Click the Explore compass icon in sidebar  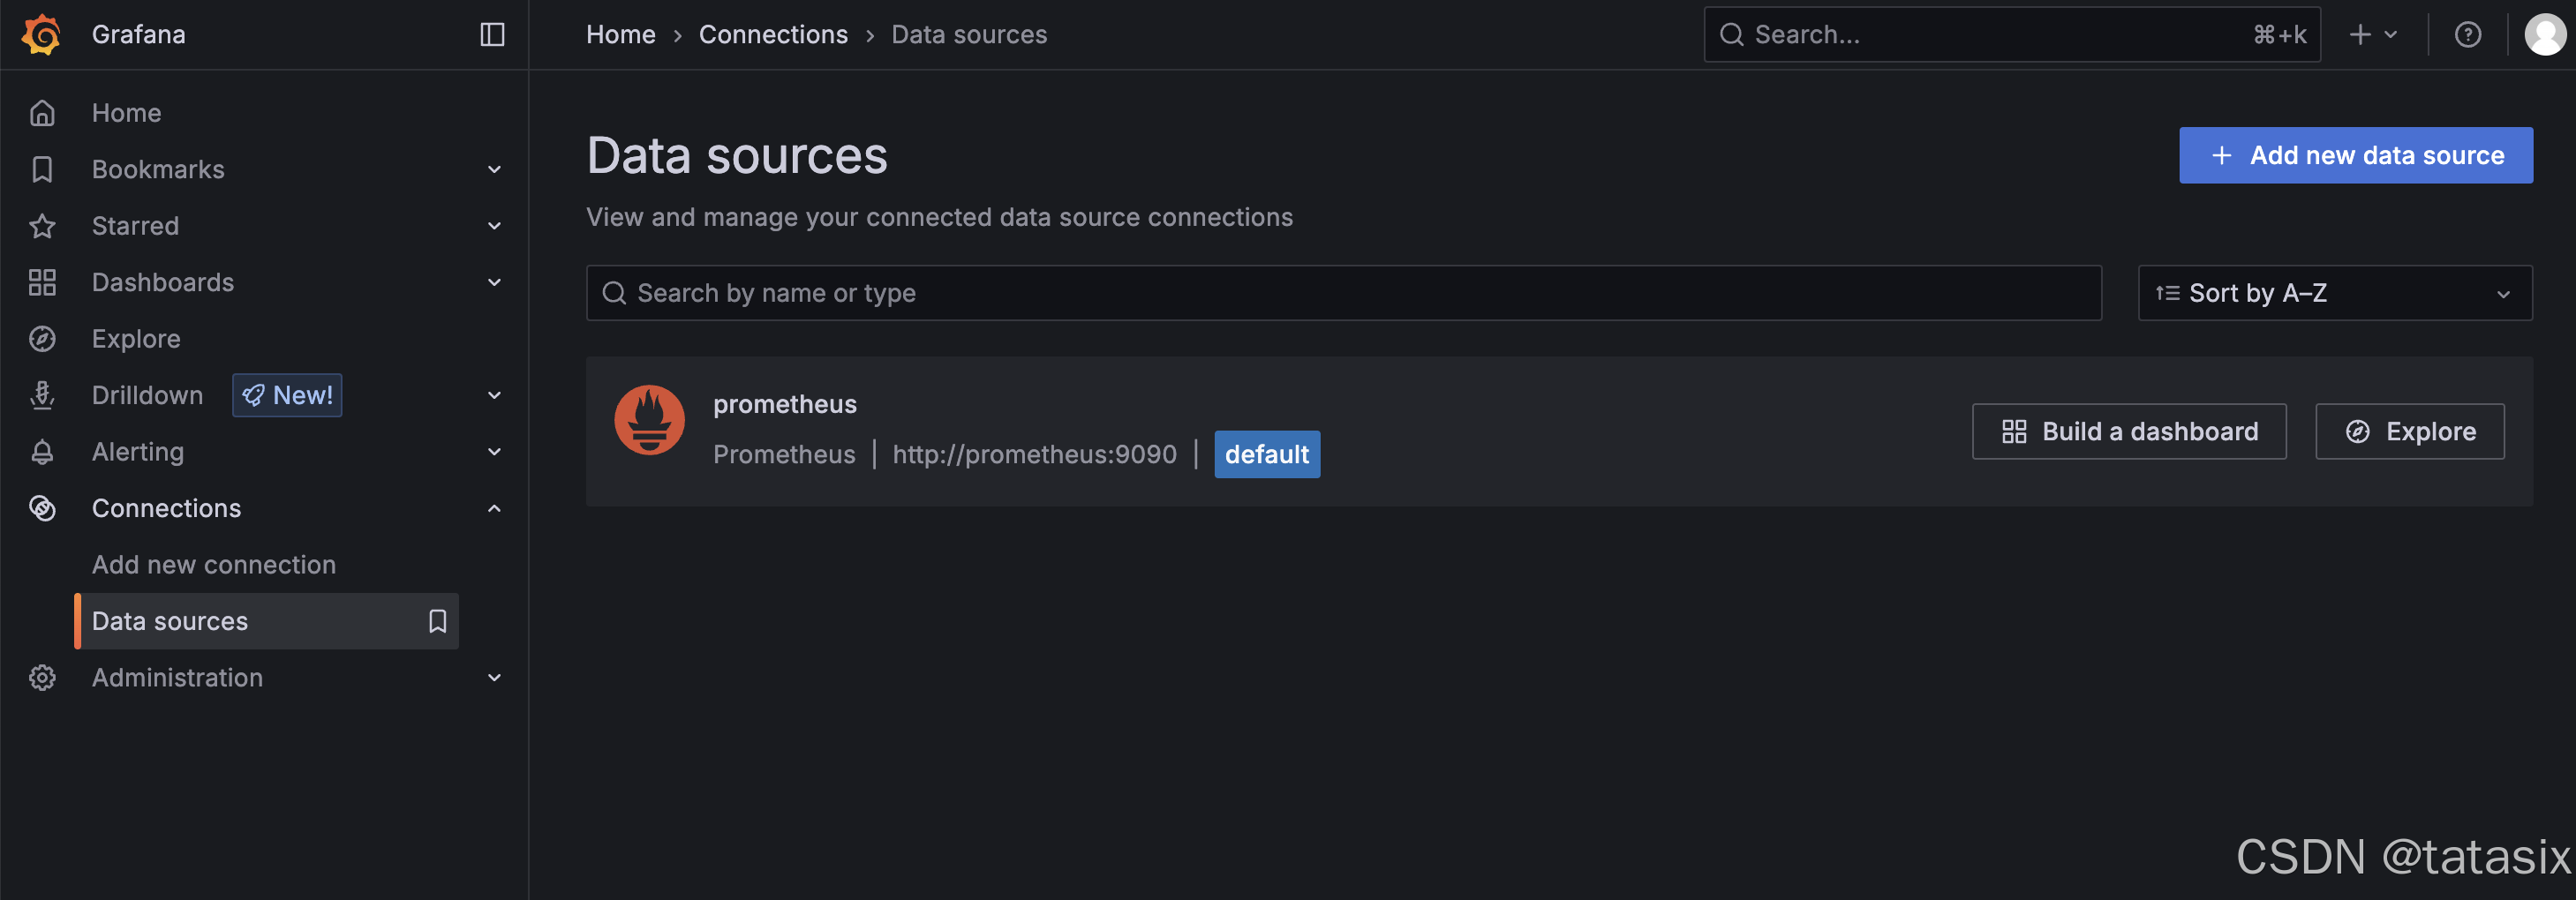42,339
